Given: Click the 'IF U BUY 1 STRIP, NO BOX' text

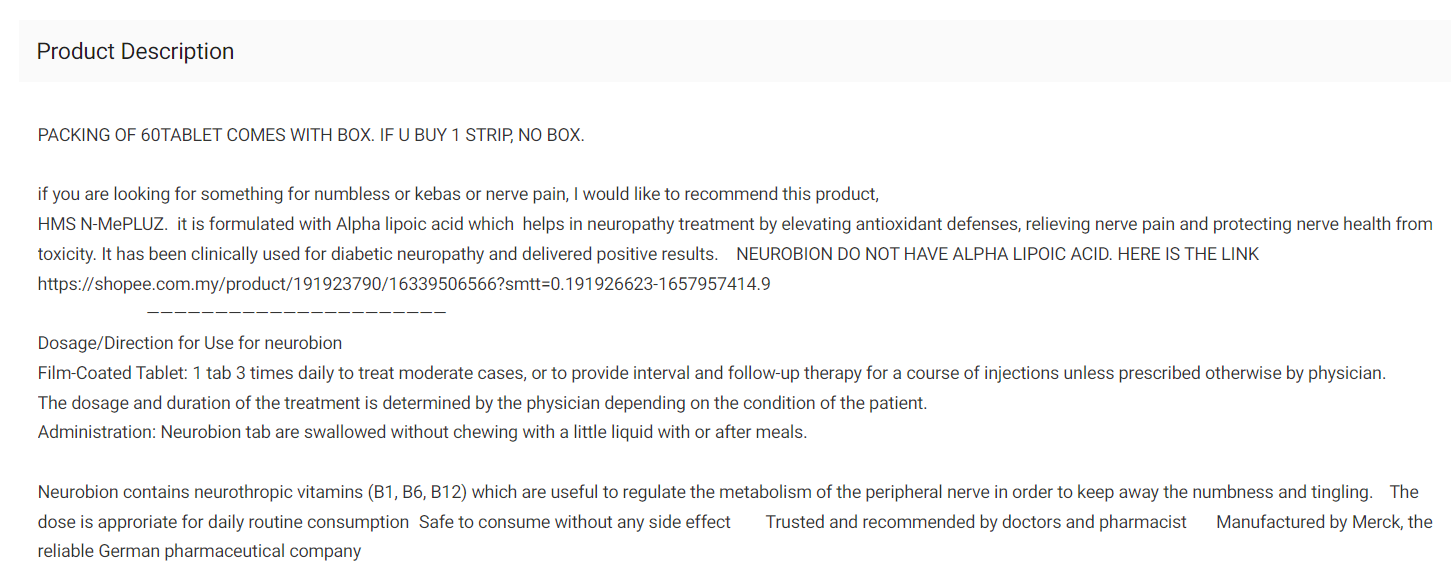Looking at the screenshot, I should pyautogui.click(x=482, y=134).
